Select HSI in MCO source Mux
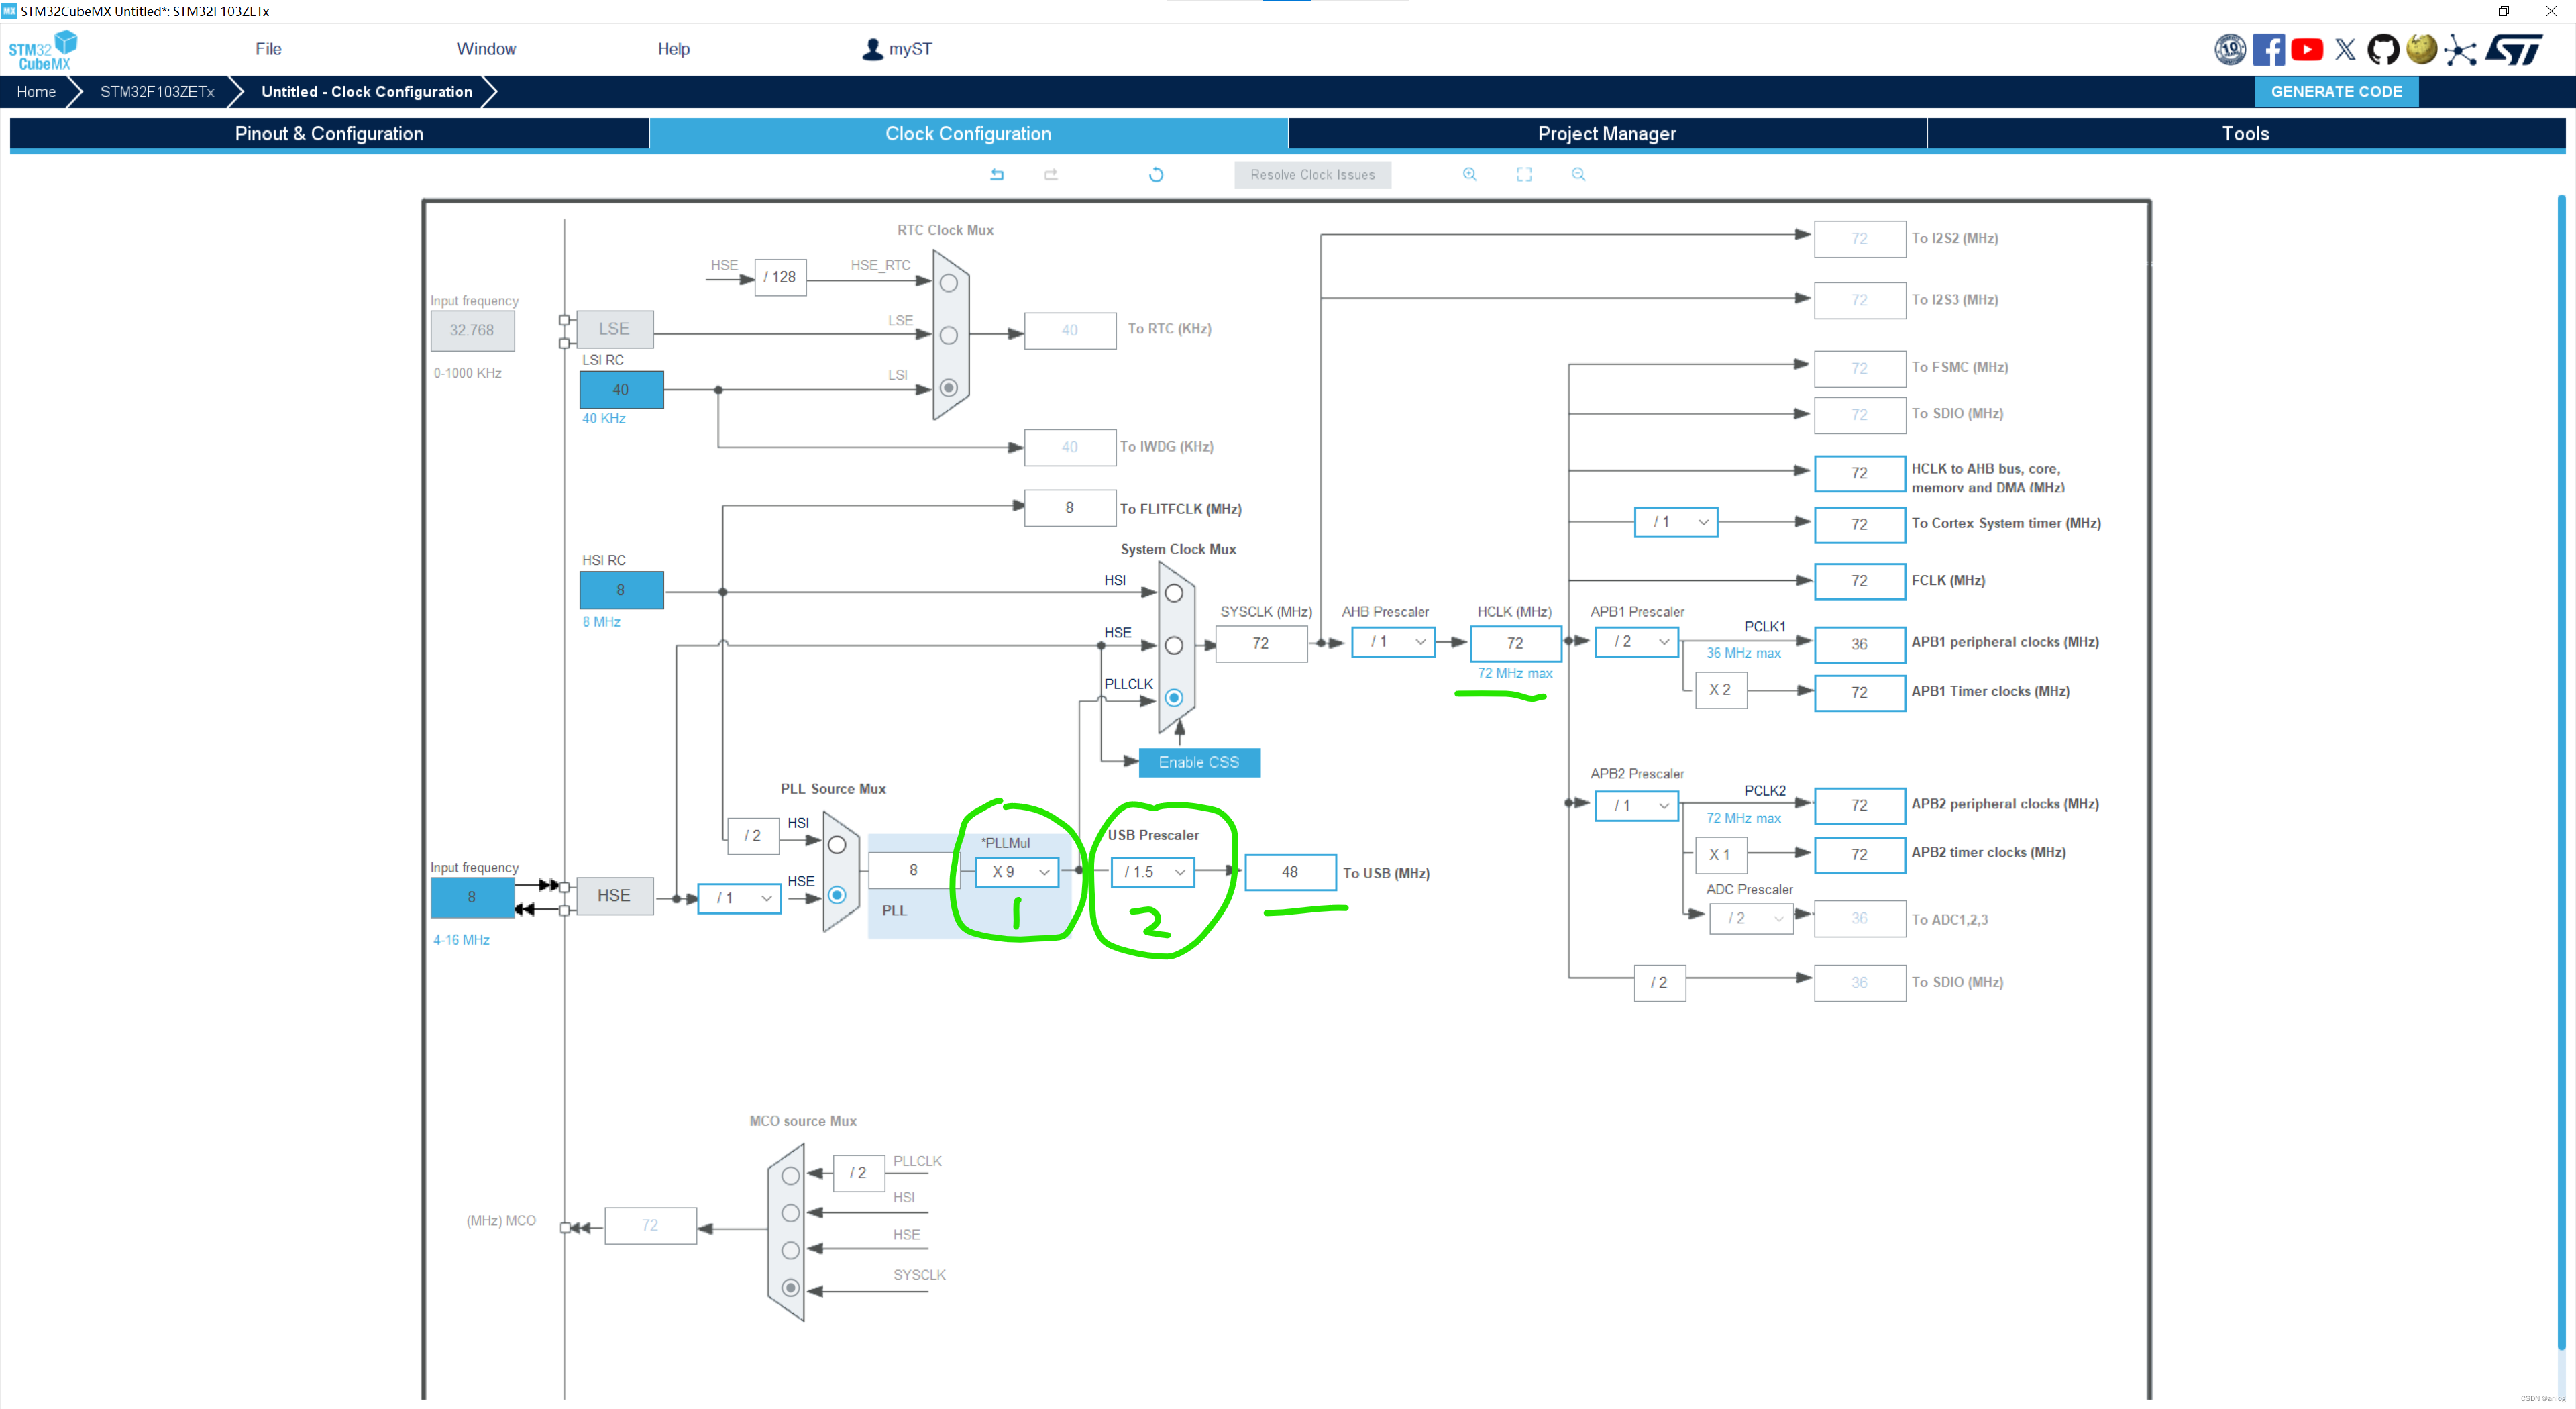2576x1409 pixels. click(790, 1213)
